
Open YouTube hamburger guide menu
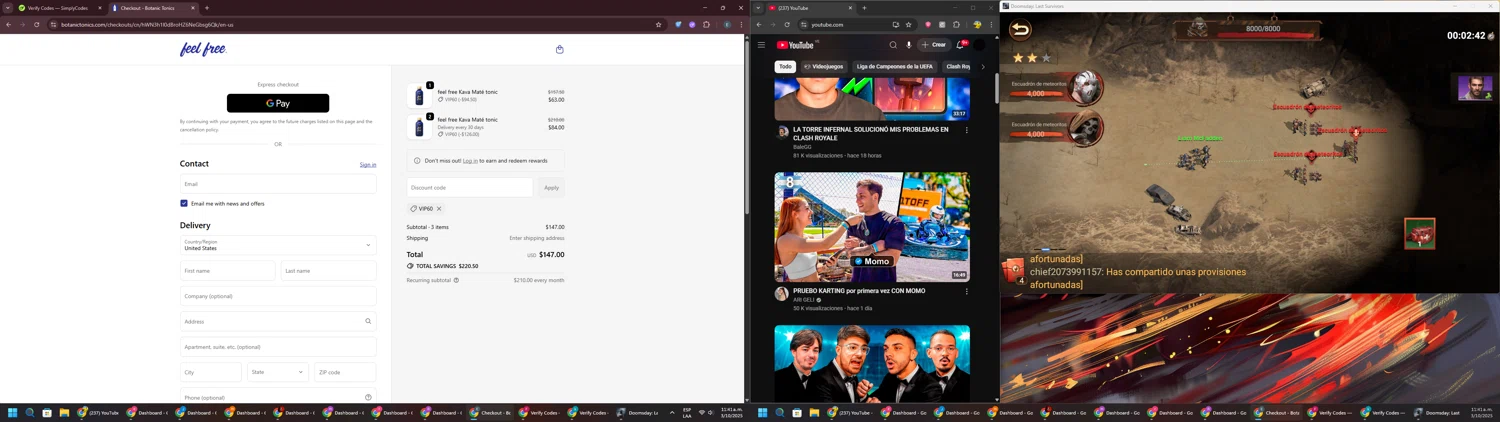761,45
